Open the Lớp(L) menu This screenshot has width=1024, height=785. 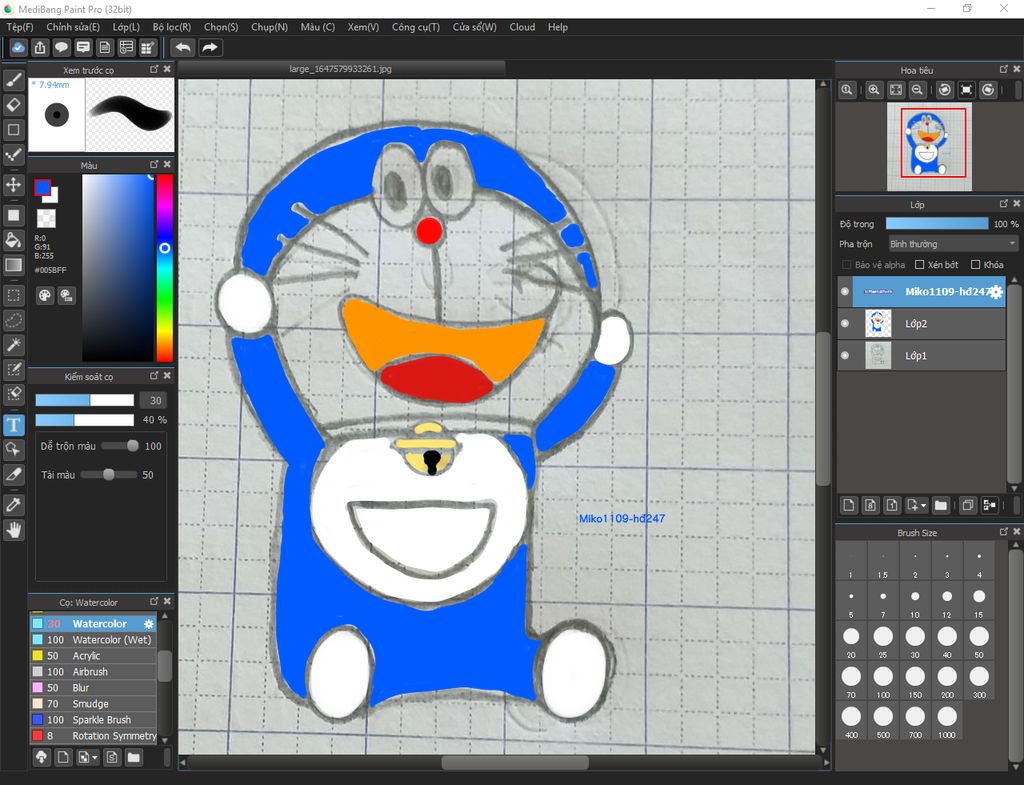point(126,27)
